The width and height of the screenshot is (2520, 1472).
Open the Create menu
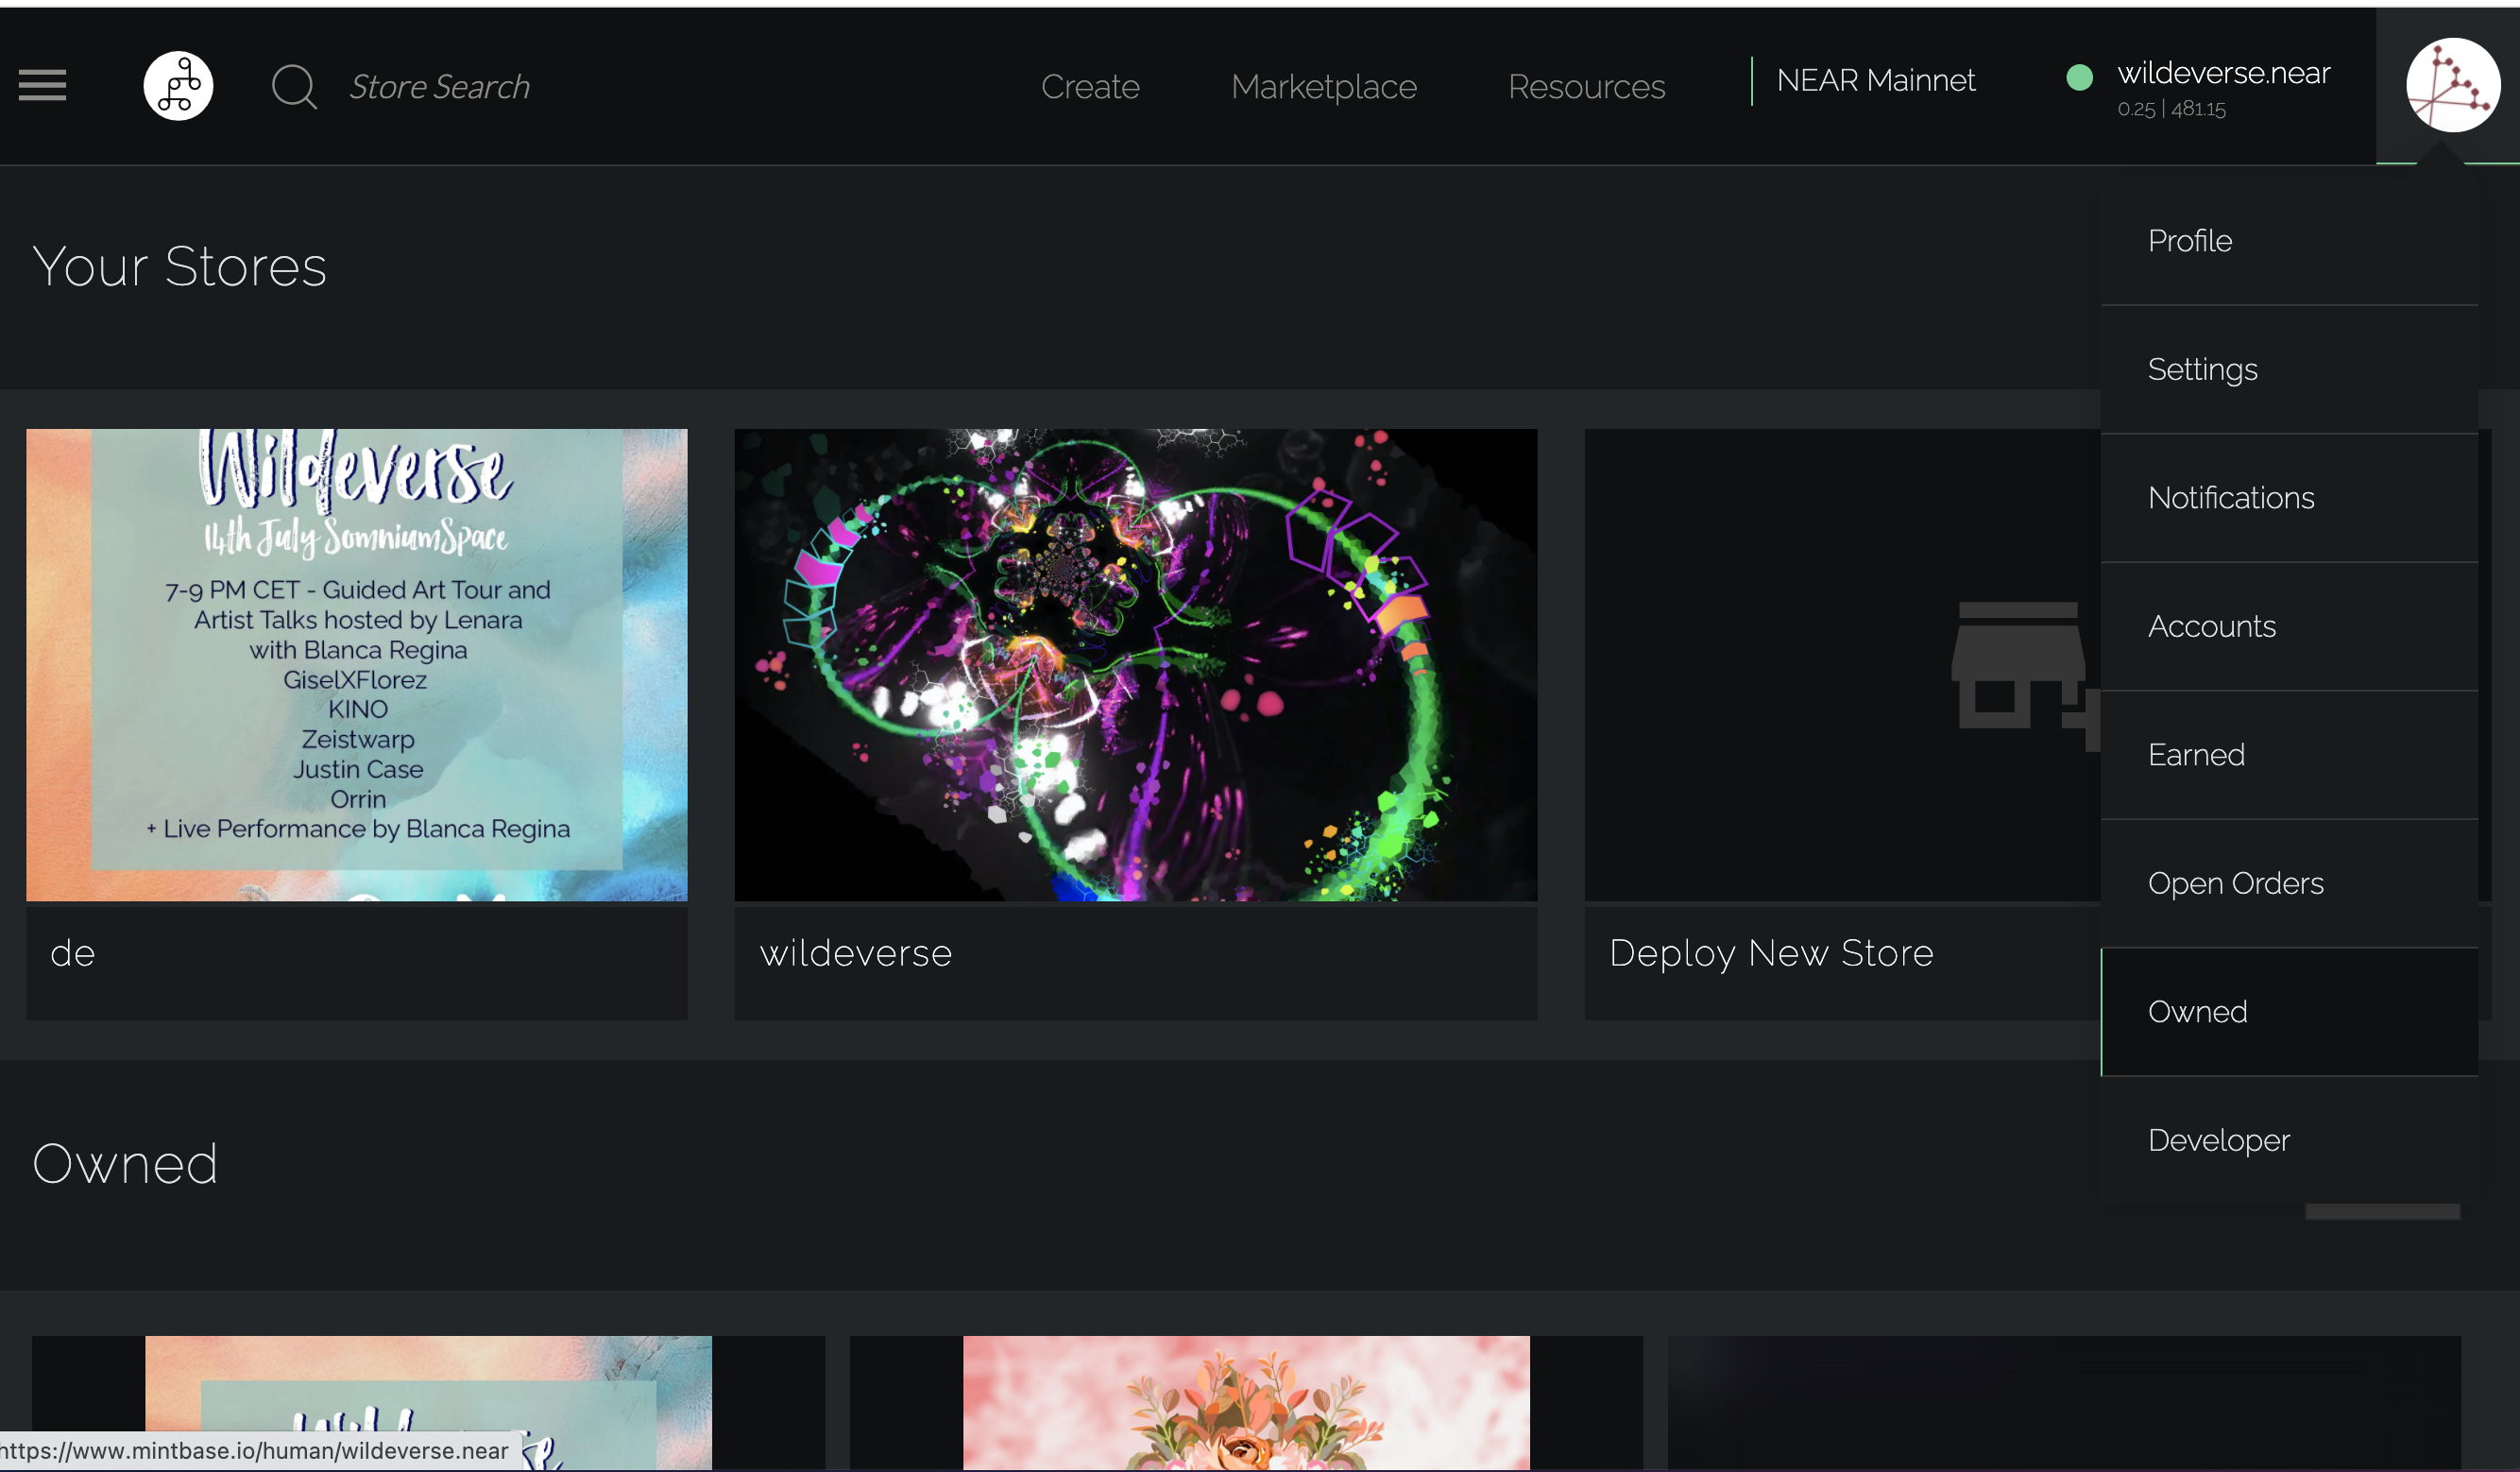tap(1090, 87)
